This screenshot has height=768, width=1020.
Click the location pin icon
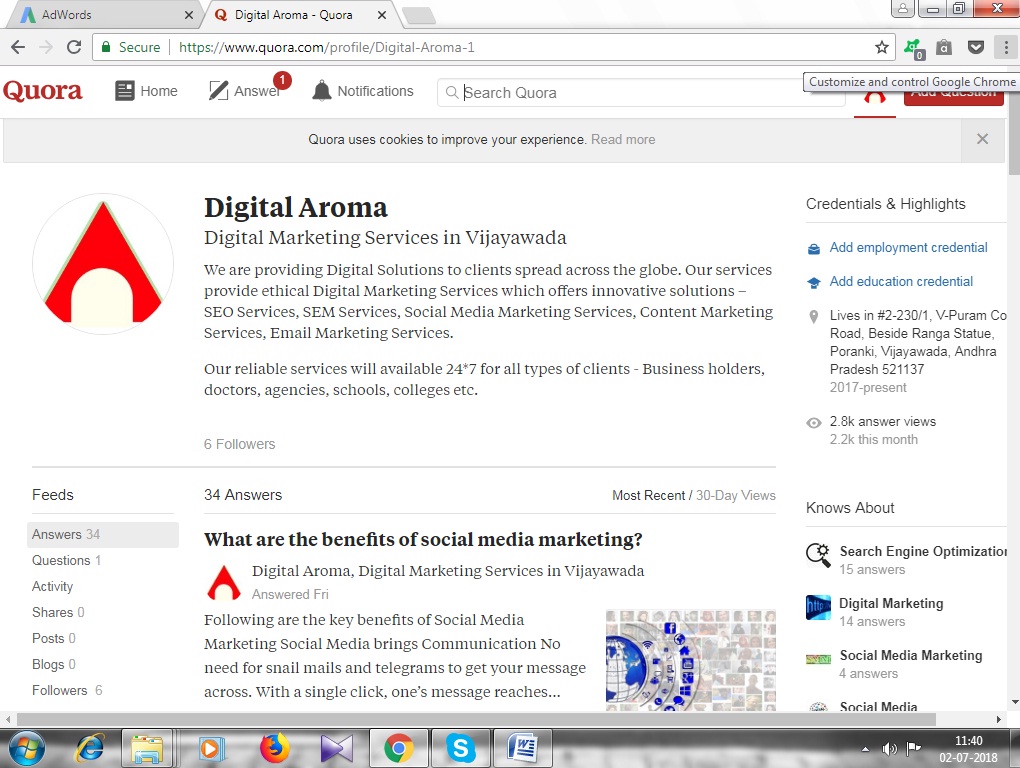tap(813, 317)
